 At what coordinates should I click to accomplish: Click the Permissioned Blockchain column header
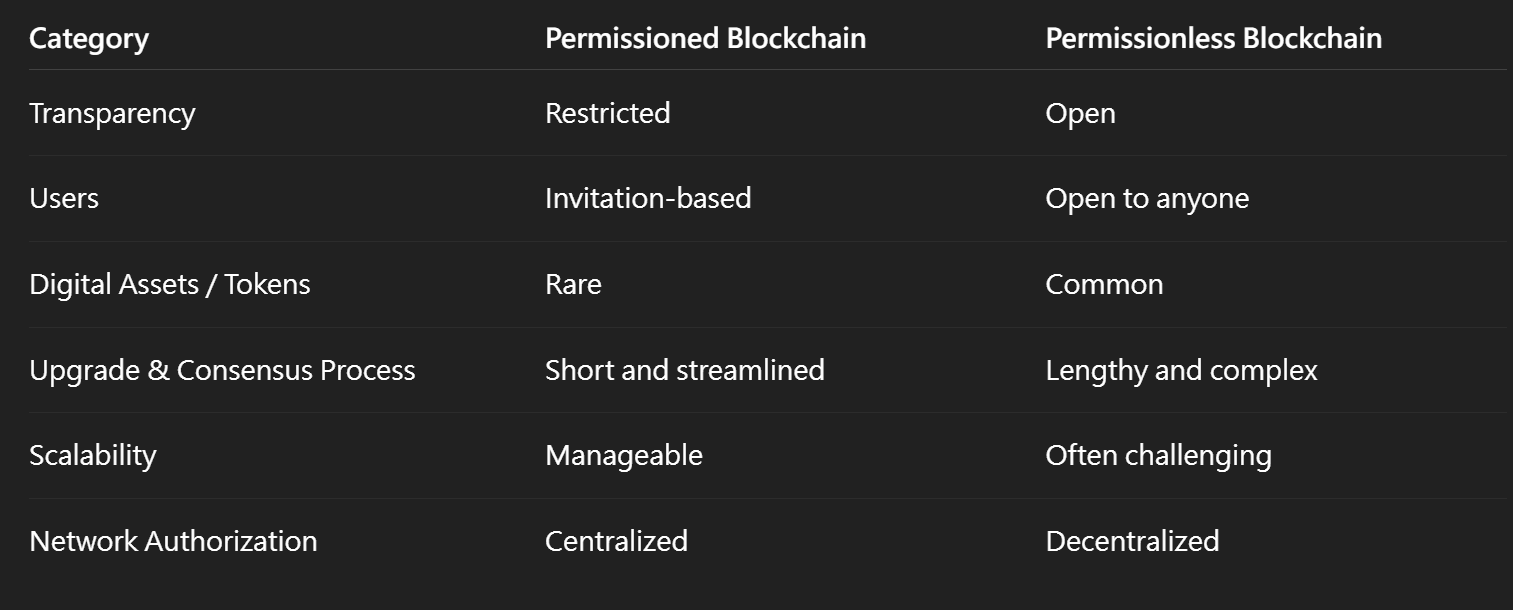point(705,39)
